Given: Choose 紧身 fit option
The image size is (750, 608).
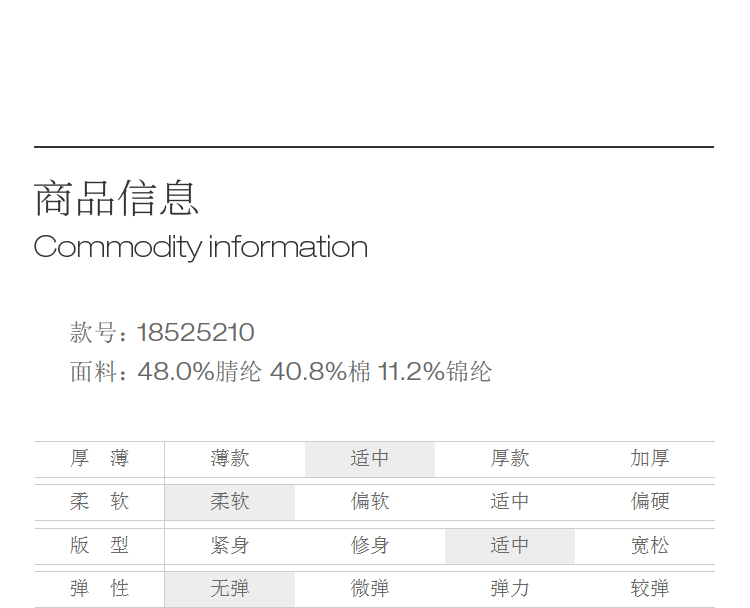Looking at the screenshot, I should [230, 546].
